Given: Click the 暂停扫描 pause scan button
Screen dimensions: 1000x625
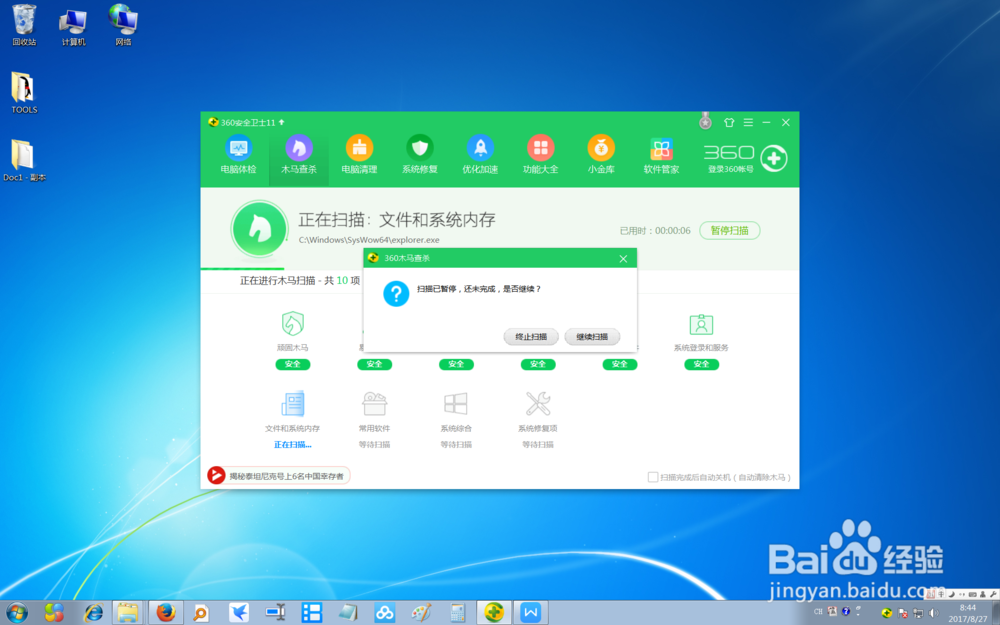Looking at the screenshot, I should [730, 230].
